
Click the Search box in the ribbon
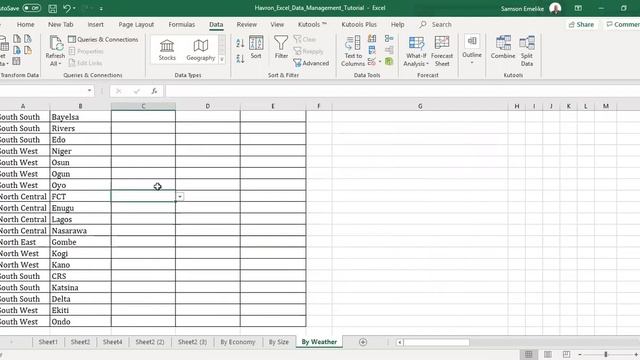point(441,24)
